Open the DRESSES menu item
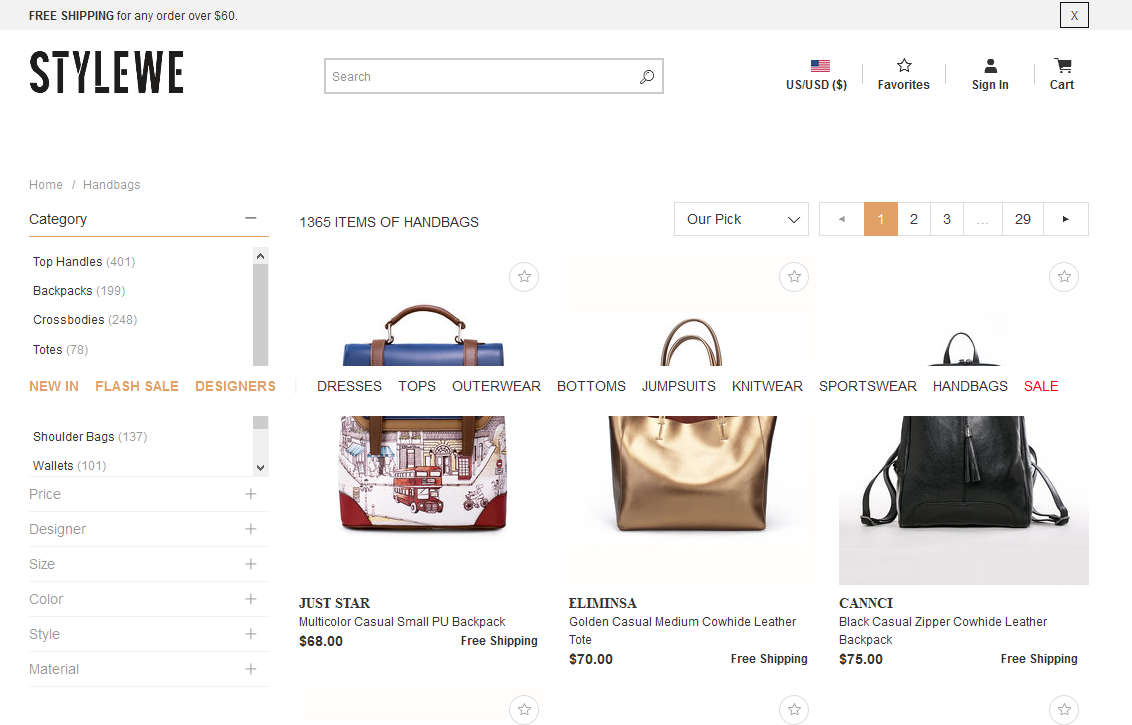The width and height of the screenshot is (1132, 725). point(349,386)
